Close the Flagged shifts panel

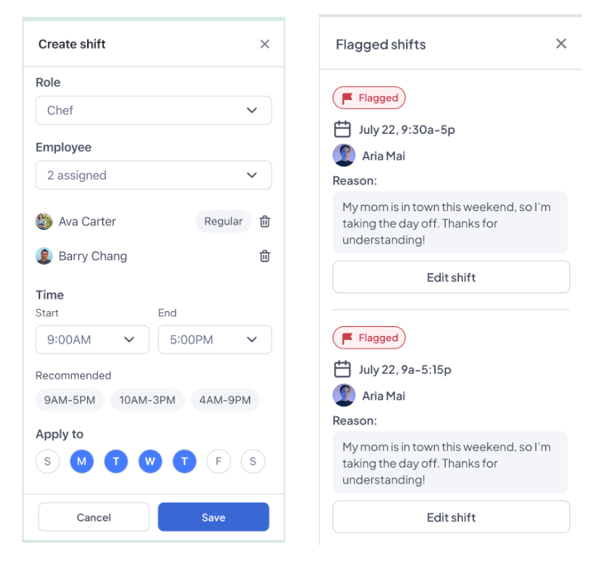tap(561, 44)
